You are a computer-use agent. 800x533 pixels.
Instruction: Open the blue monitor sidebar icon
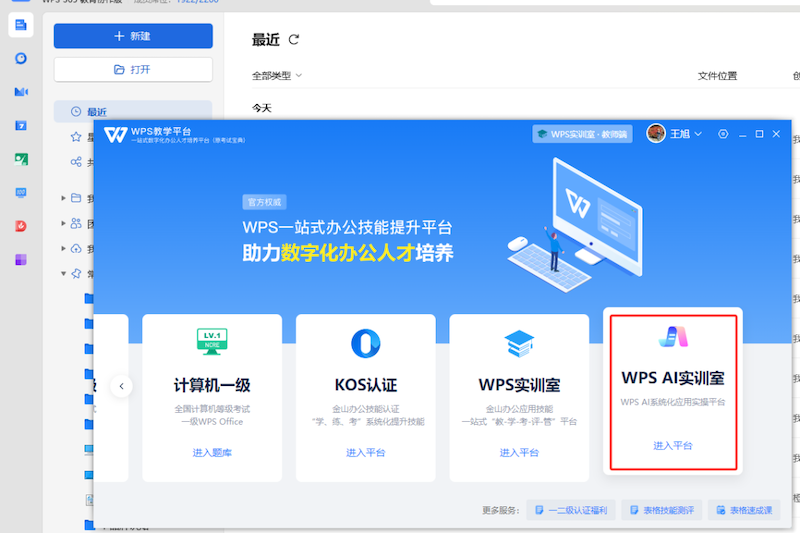(x=21, y=193)
